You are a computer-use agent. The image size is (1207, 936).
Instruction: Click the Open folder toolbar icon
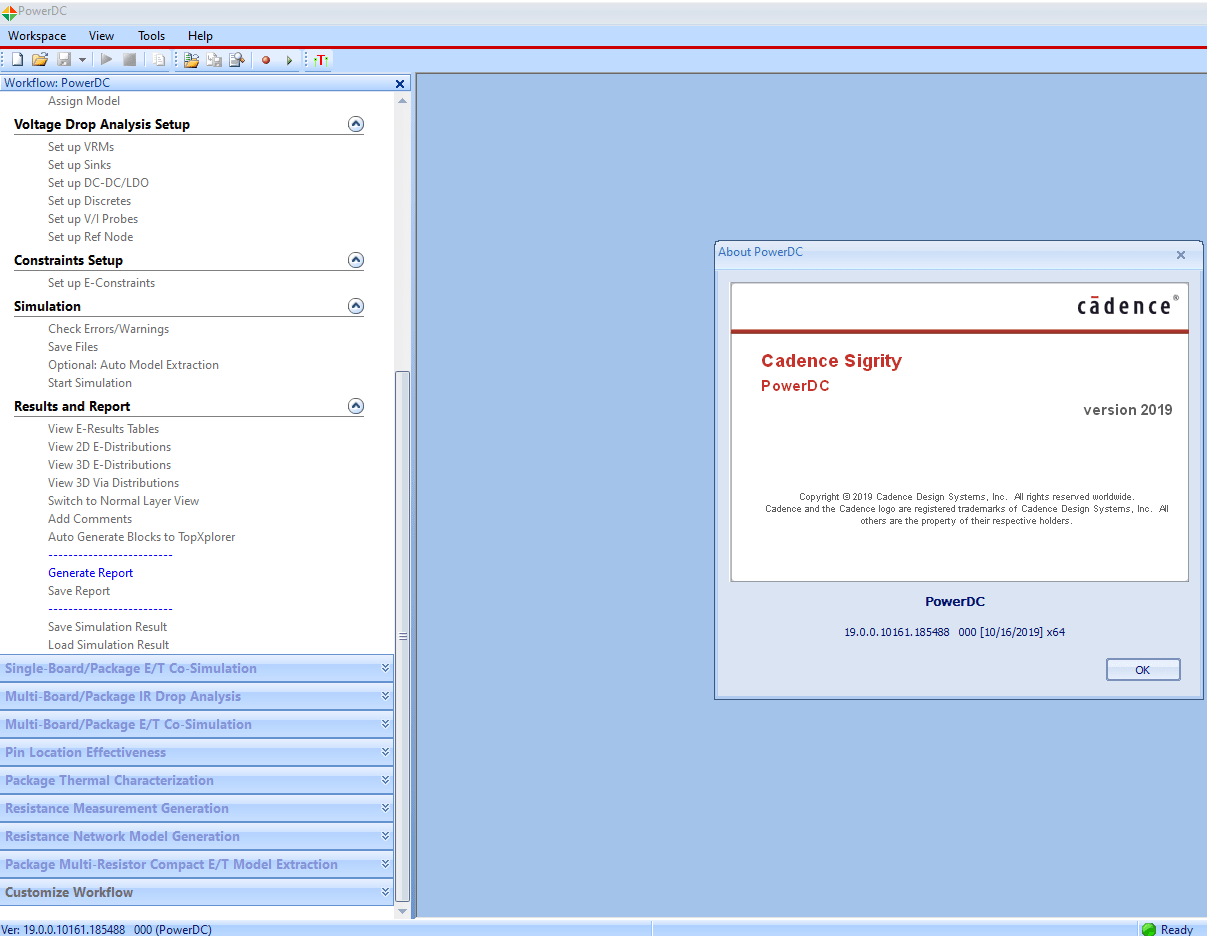(x=40, y=60)
